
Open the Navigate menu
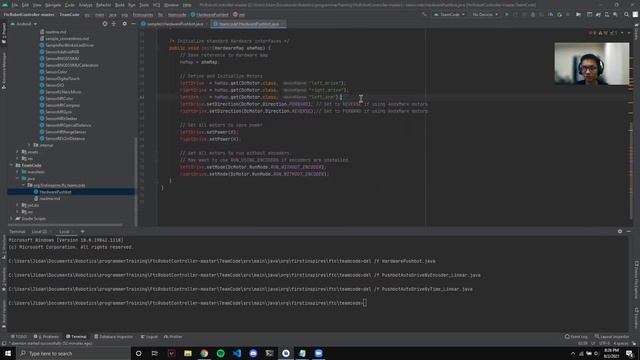click(x=53, y=5)
